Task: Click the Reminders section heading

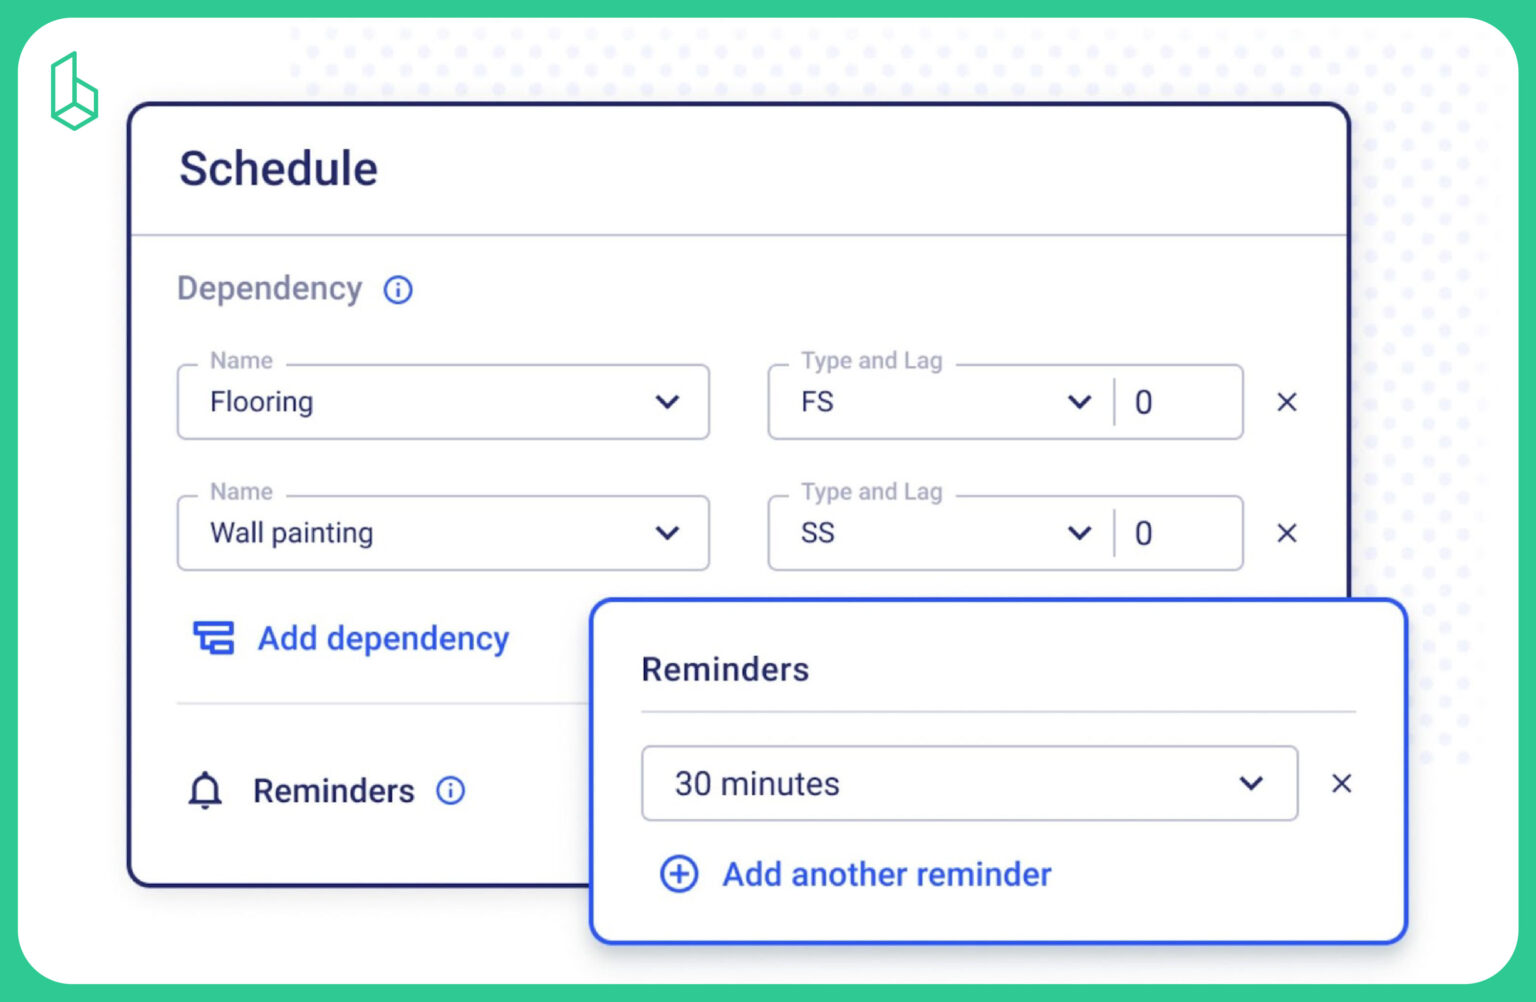Action: point(725,670)
